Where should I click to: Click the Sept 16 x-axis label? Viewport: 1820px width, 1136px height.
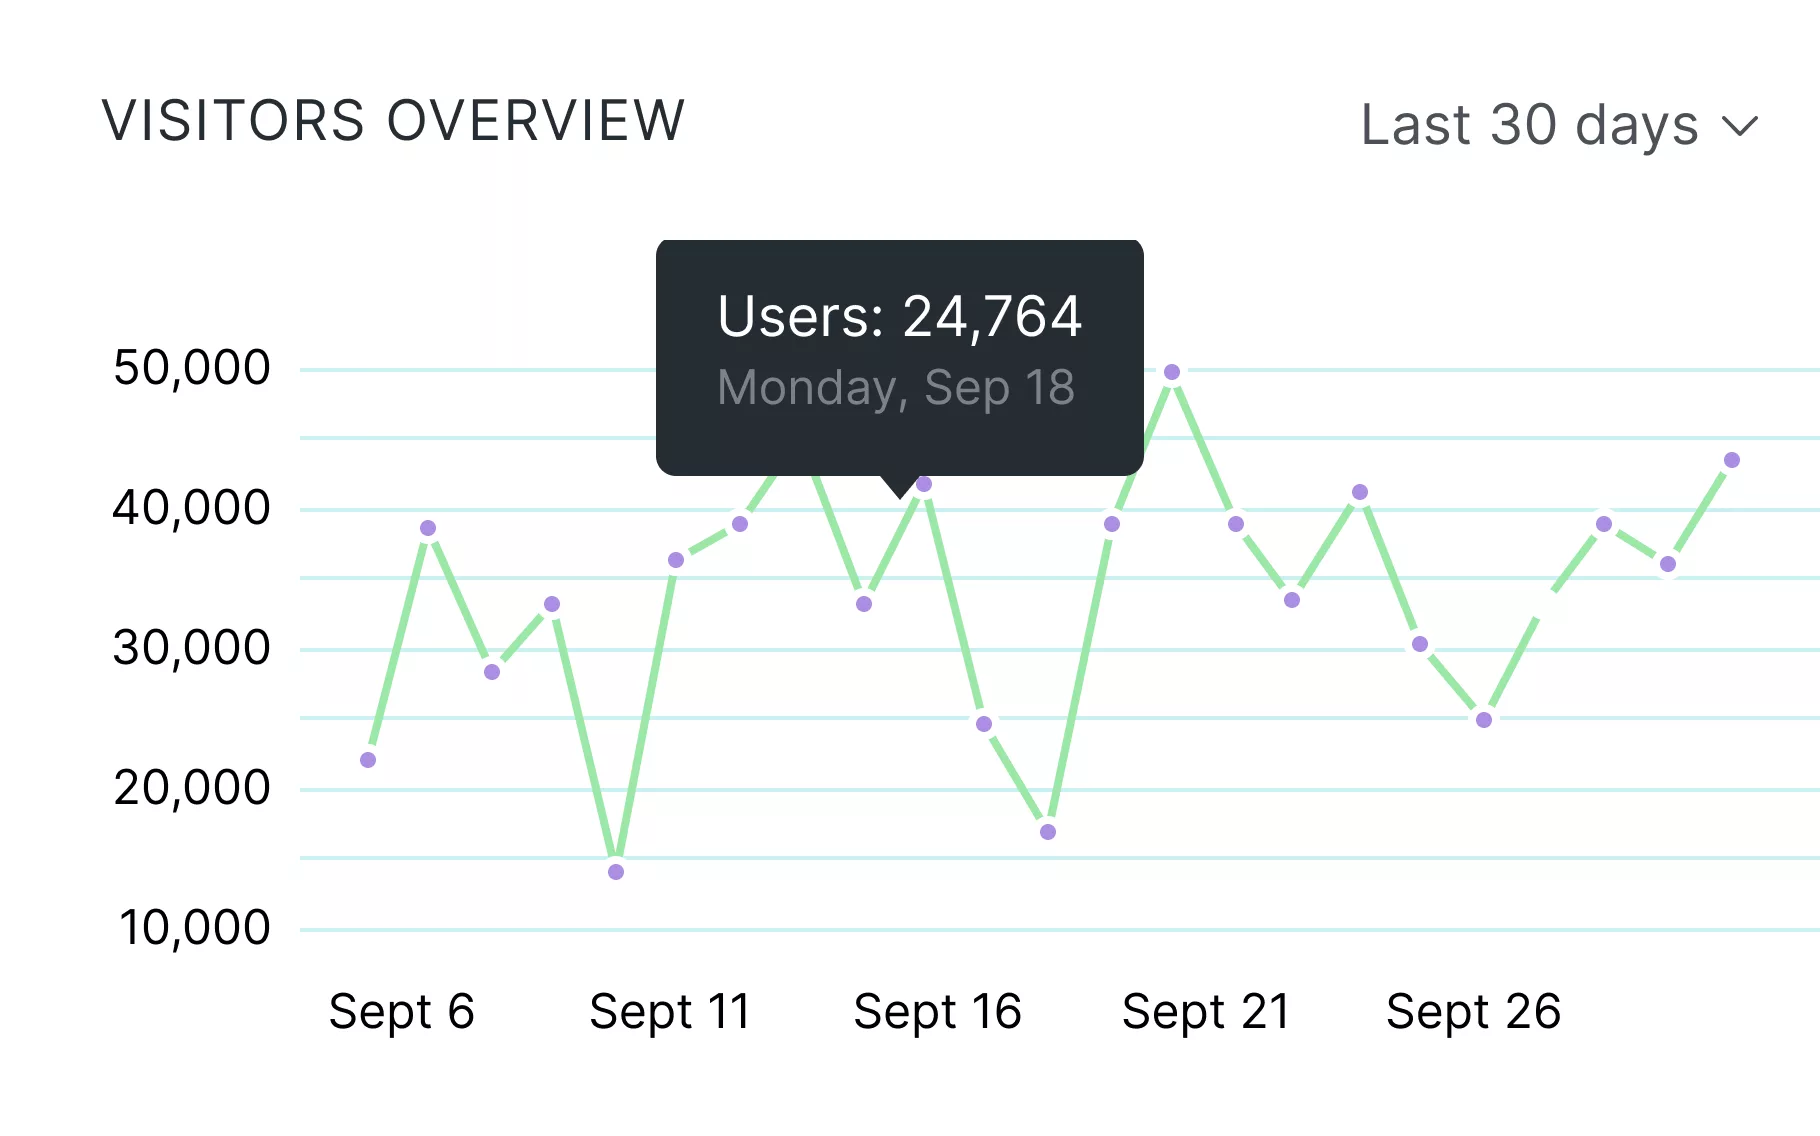[x=937, y=1011]
